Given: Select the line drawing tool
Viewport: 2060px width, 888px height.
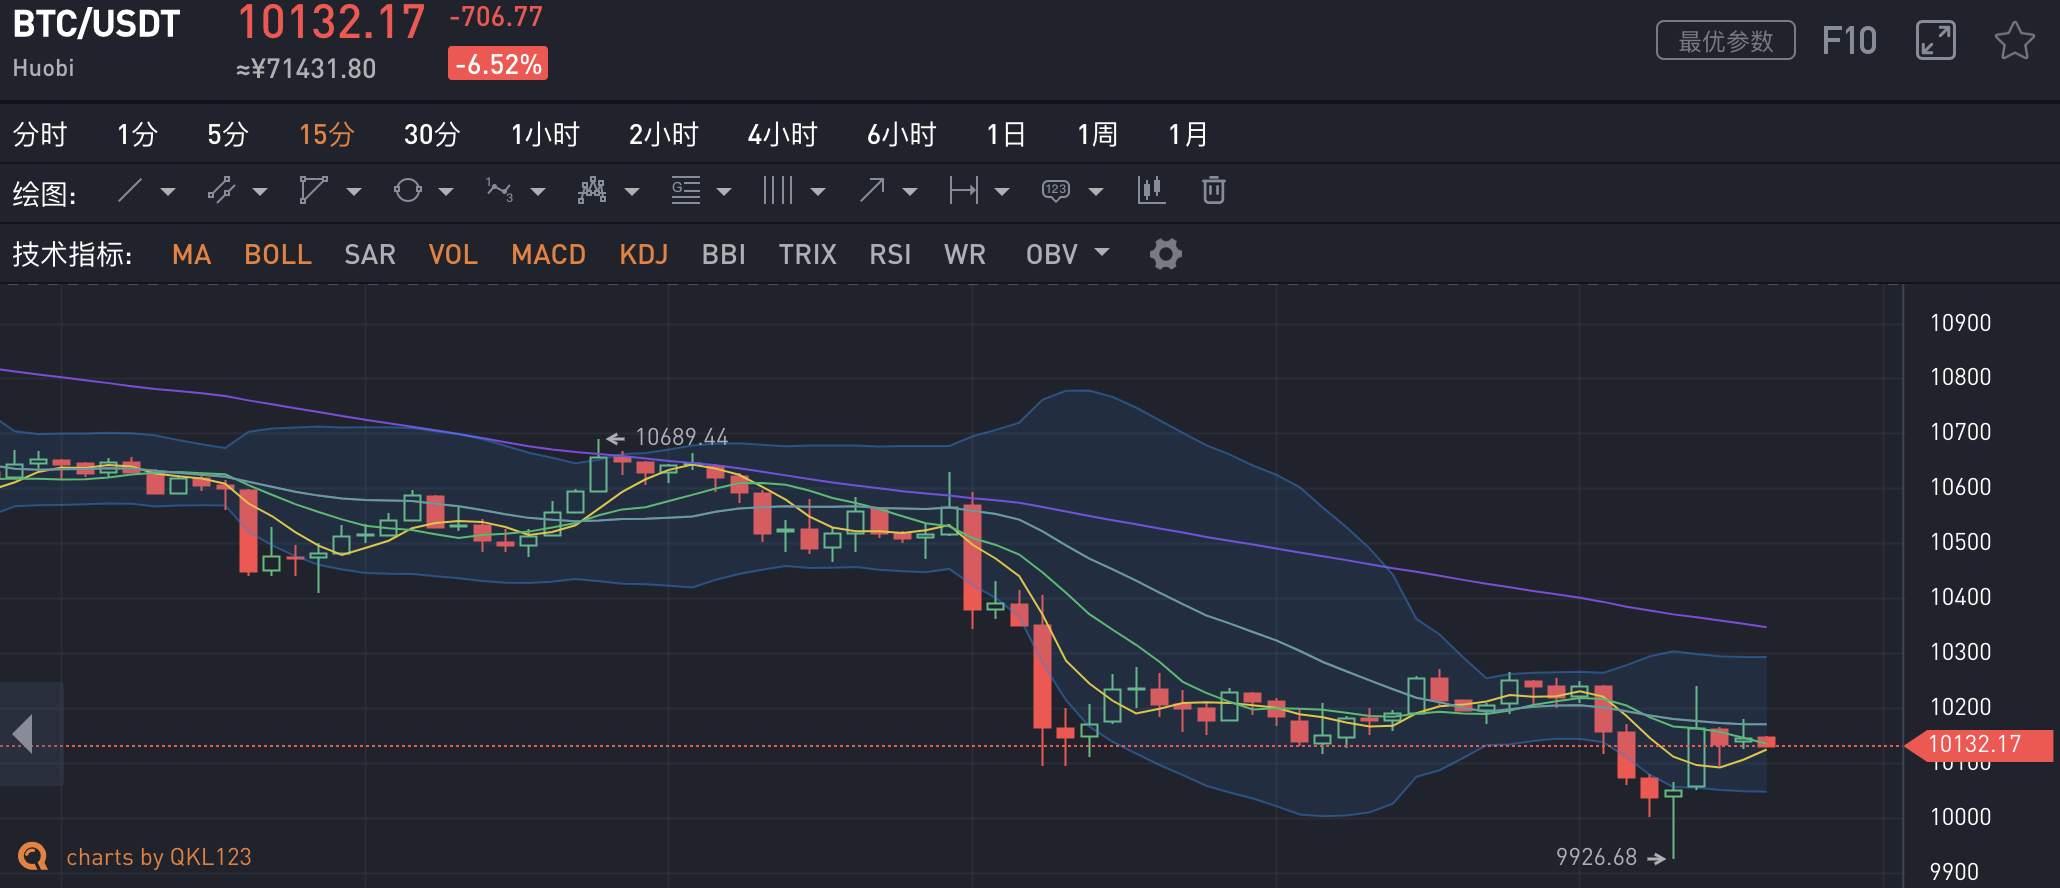Looking at the screenshot, I should (130, 190).
